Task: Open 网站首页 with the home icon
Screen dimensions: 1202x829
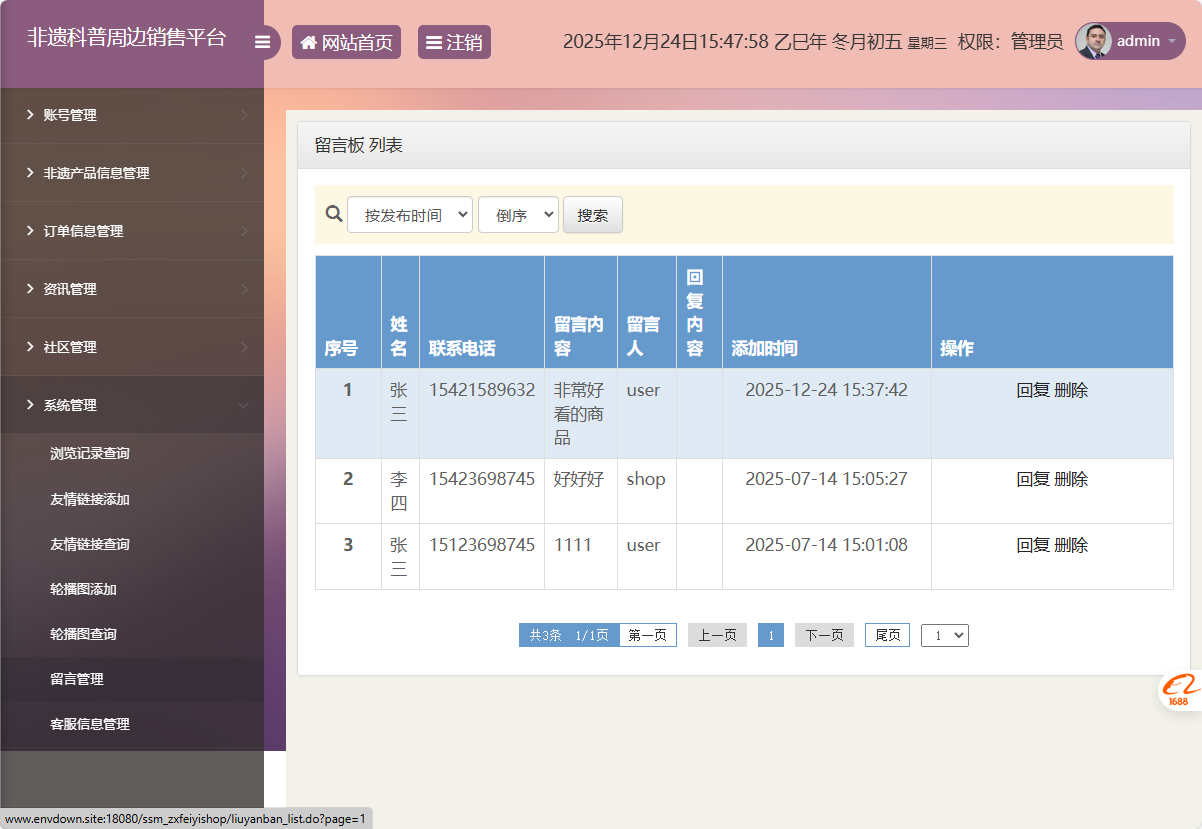Action: [x=346, y=42]
